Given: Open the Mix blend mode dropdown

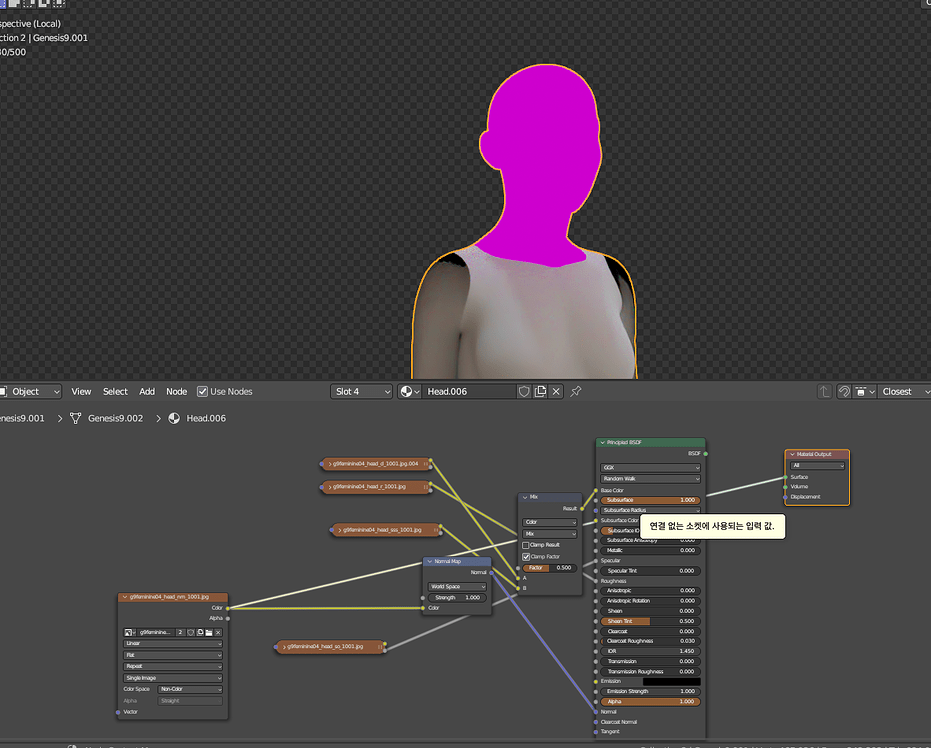Looking at the screenshot, I should pos(550,534).
